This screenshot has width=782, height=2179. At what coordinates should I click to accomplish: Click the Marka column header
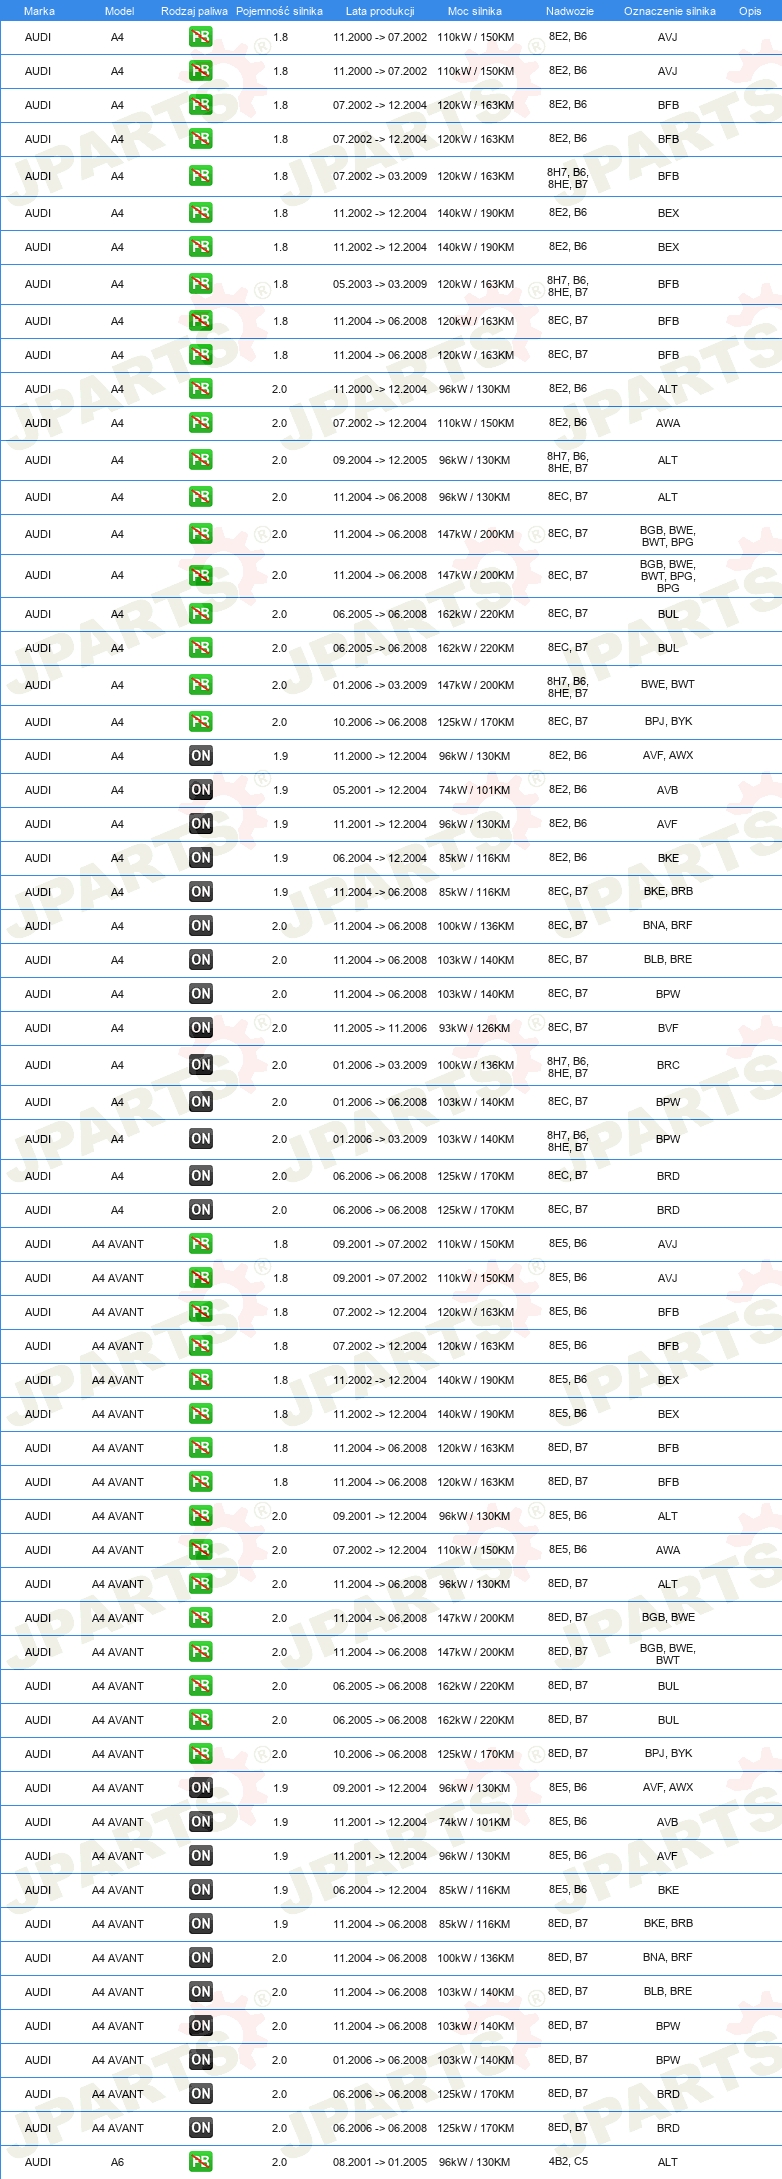[39, 11]
